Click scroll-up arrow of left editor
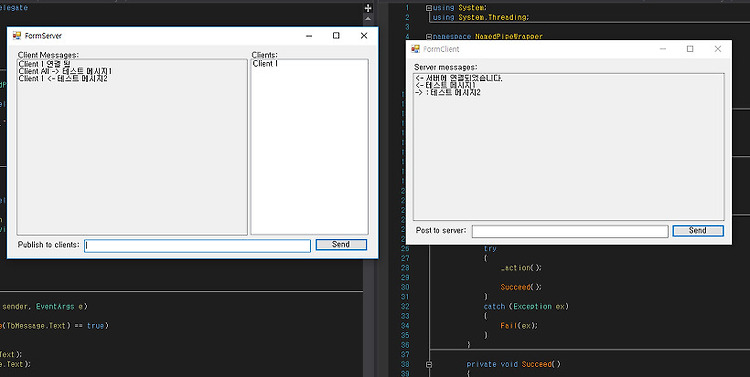The width and height of the screenshot is (750, 377). point(368,19)
